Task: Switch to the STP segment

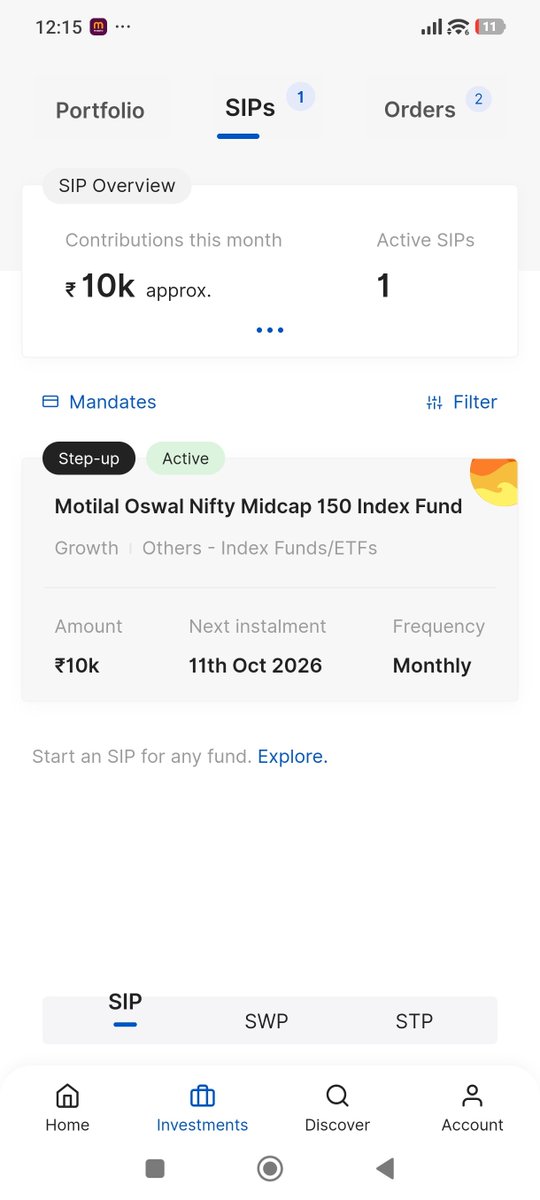Action: coord(414,1021)
